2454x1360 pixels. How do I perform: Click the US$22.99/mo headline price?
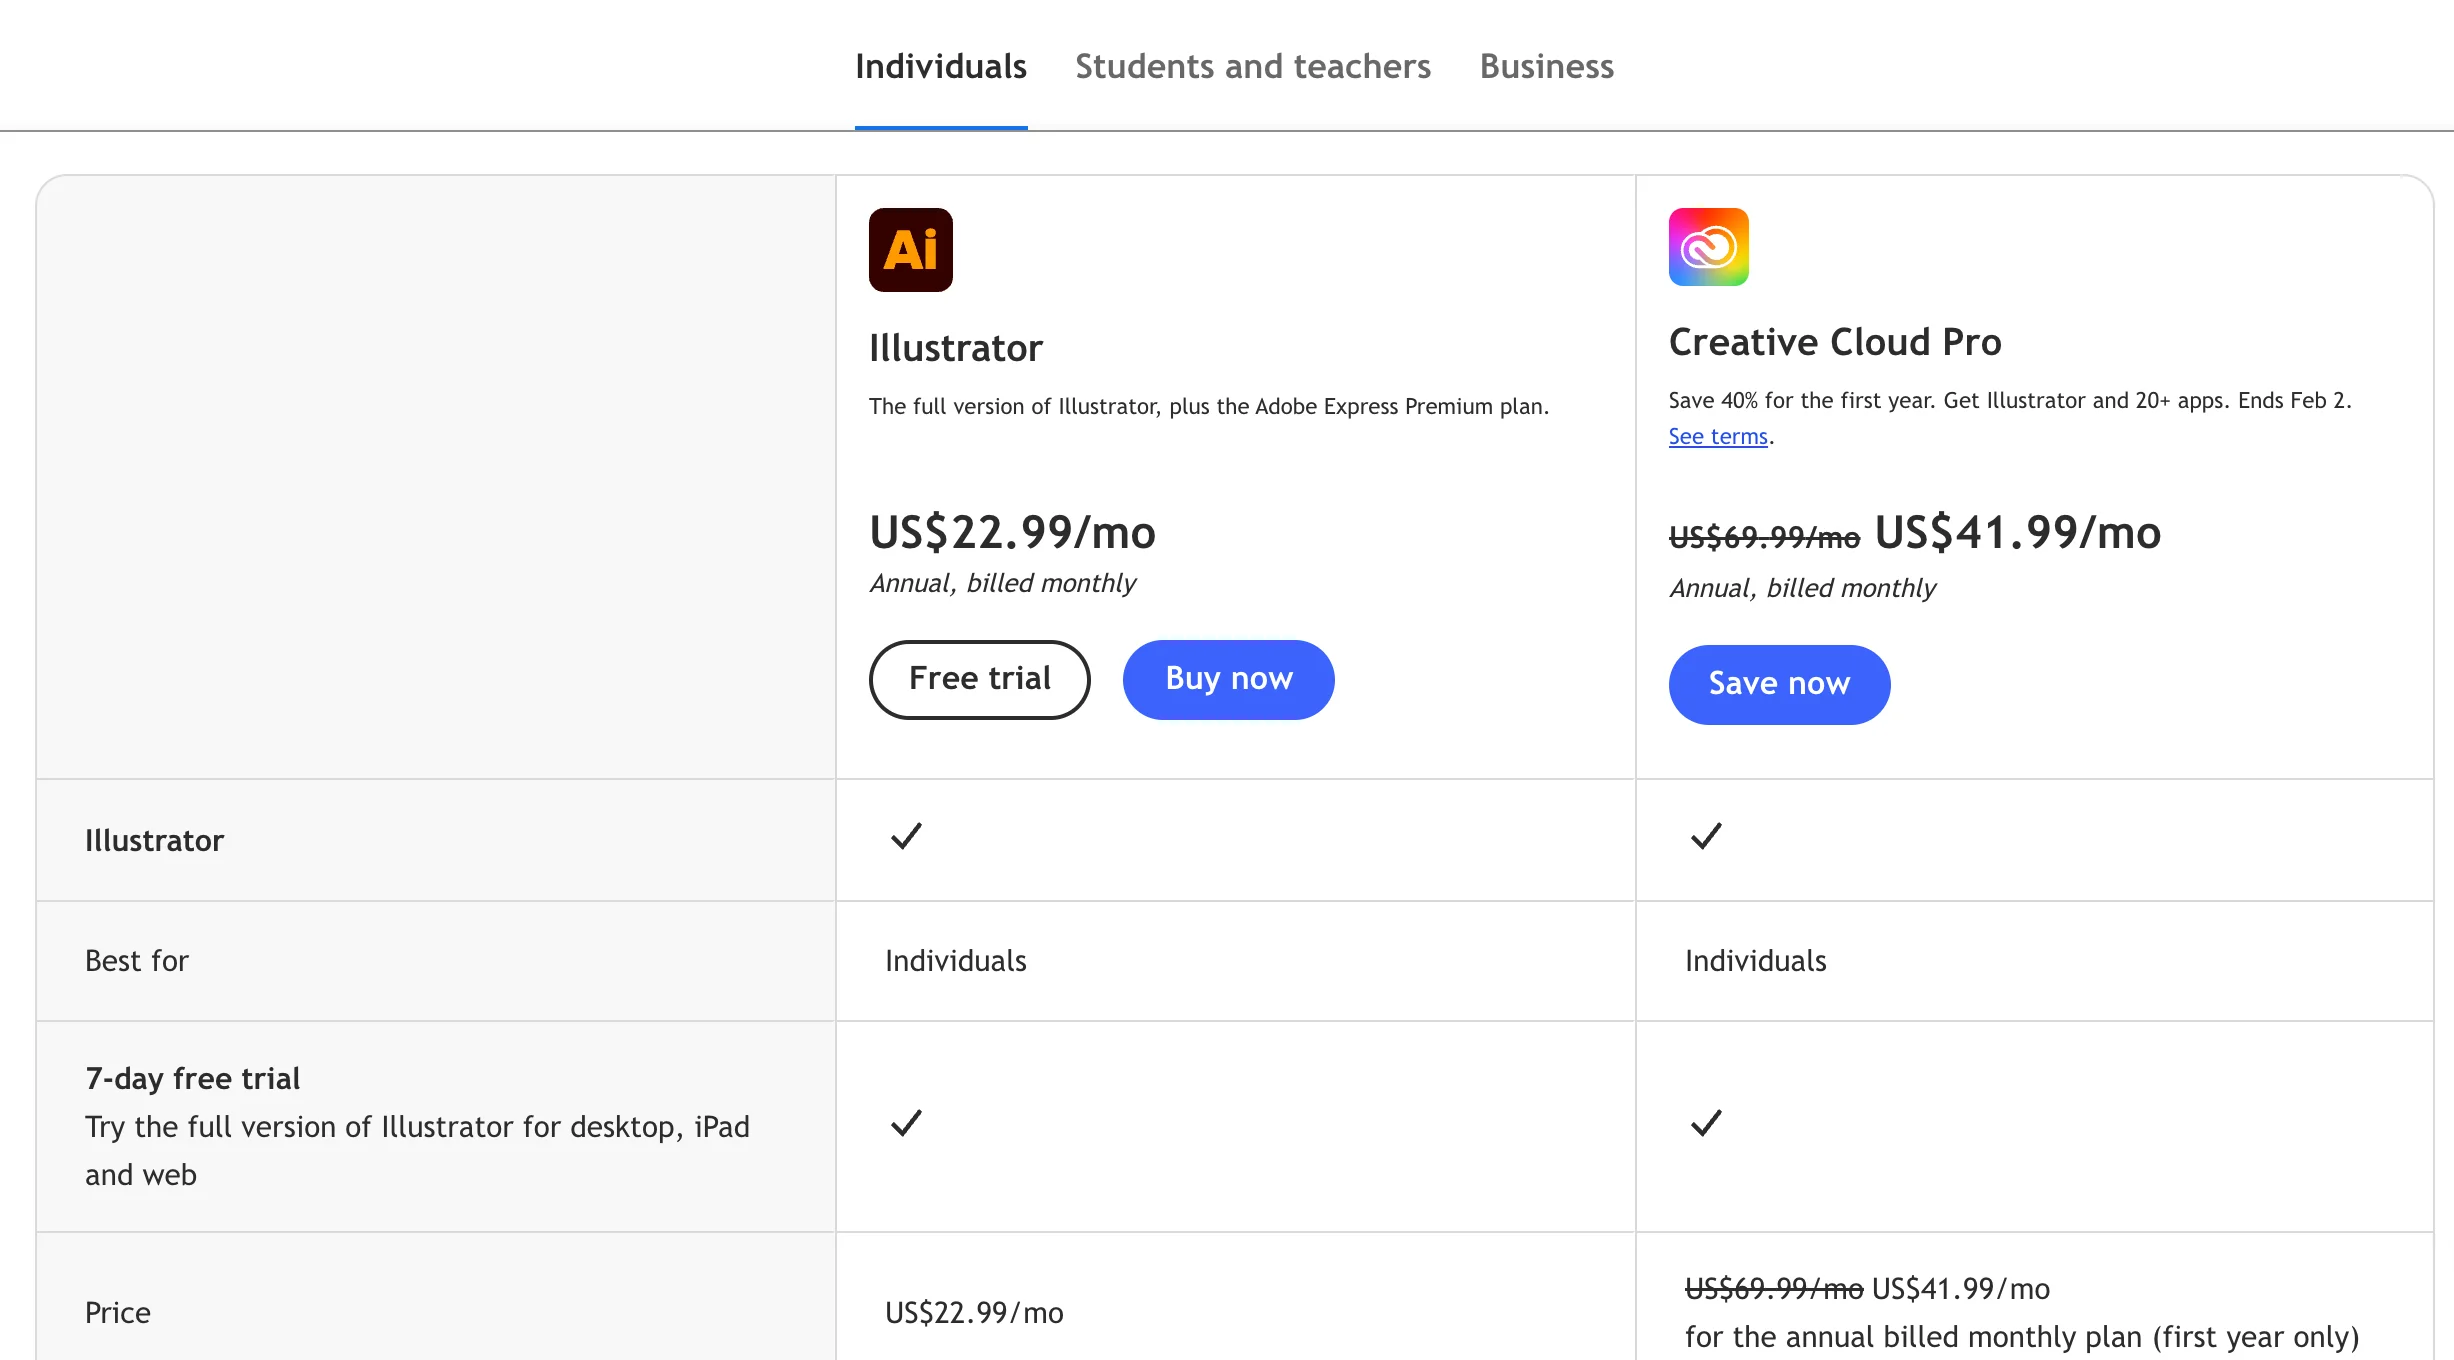pos(1012,532)
